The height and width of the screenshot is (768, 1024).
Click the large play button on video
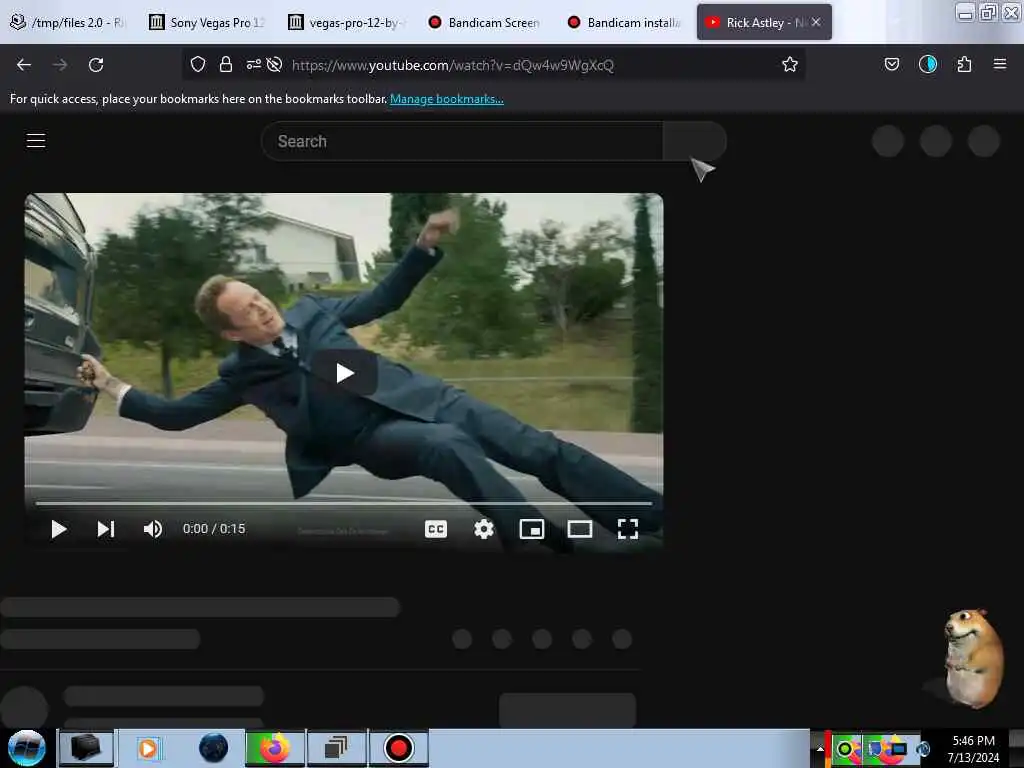(x=344, y=373)
